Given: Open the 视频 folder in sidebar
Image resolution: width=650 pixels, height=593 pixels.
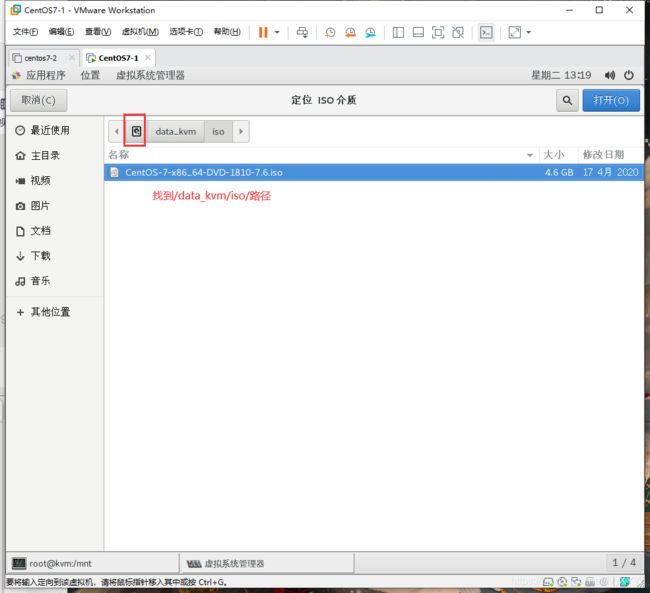Looking at the screenshot, I should coord(54,181).
